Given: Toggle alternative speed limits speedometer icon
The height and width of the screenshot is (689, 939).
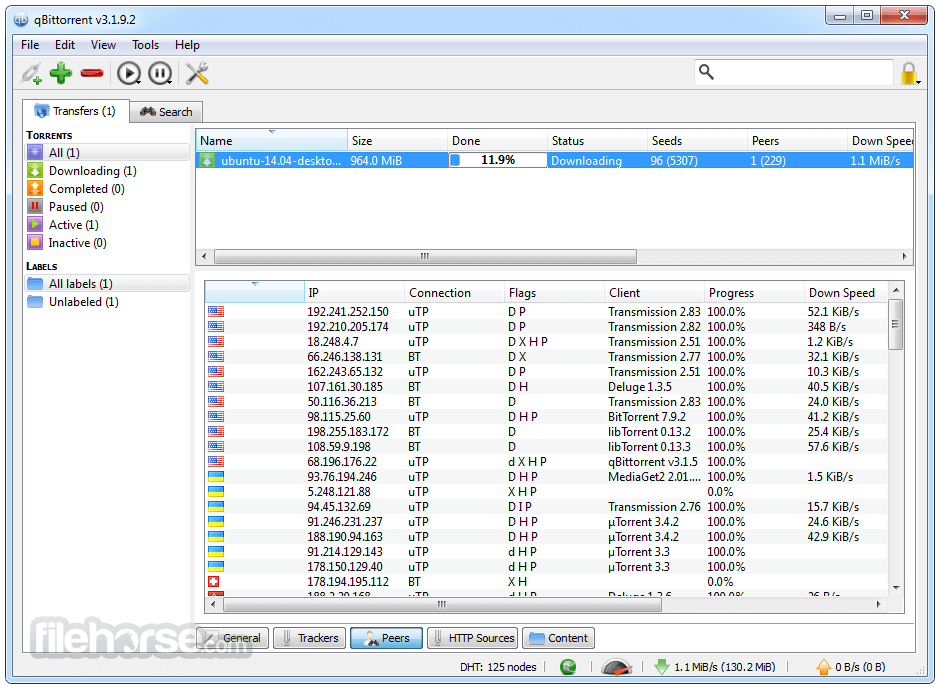Looking at the screenshot, I should pyautogui.click(x=616, y=667).
